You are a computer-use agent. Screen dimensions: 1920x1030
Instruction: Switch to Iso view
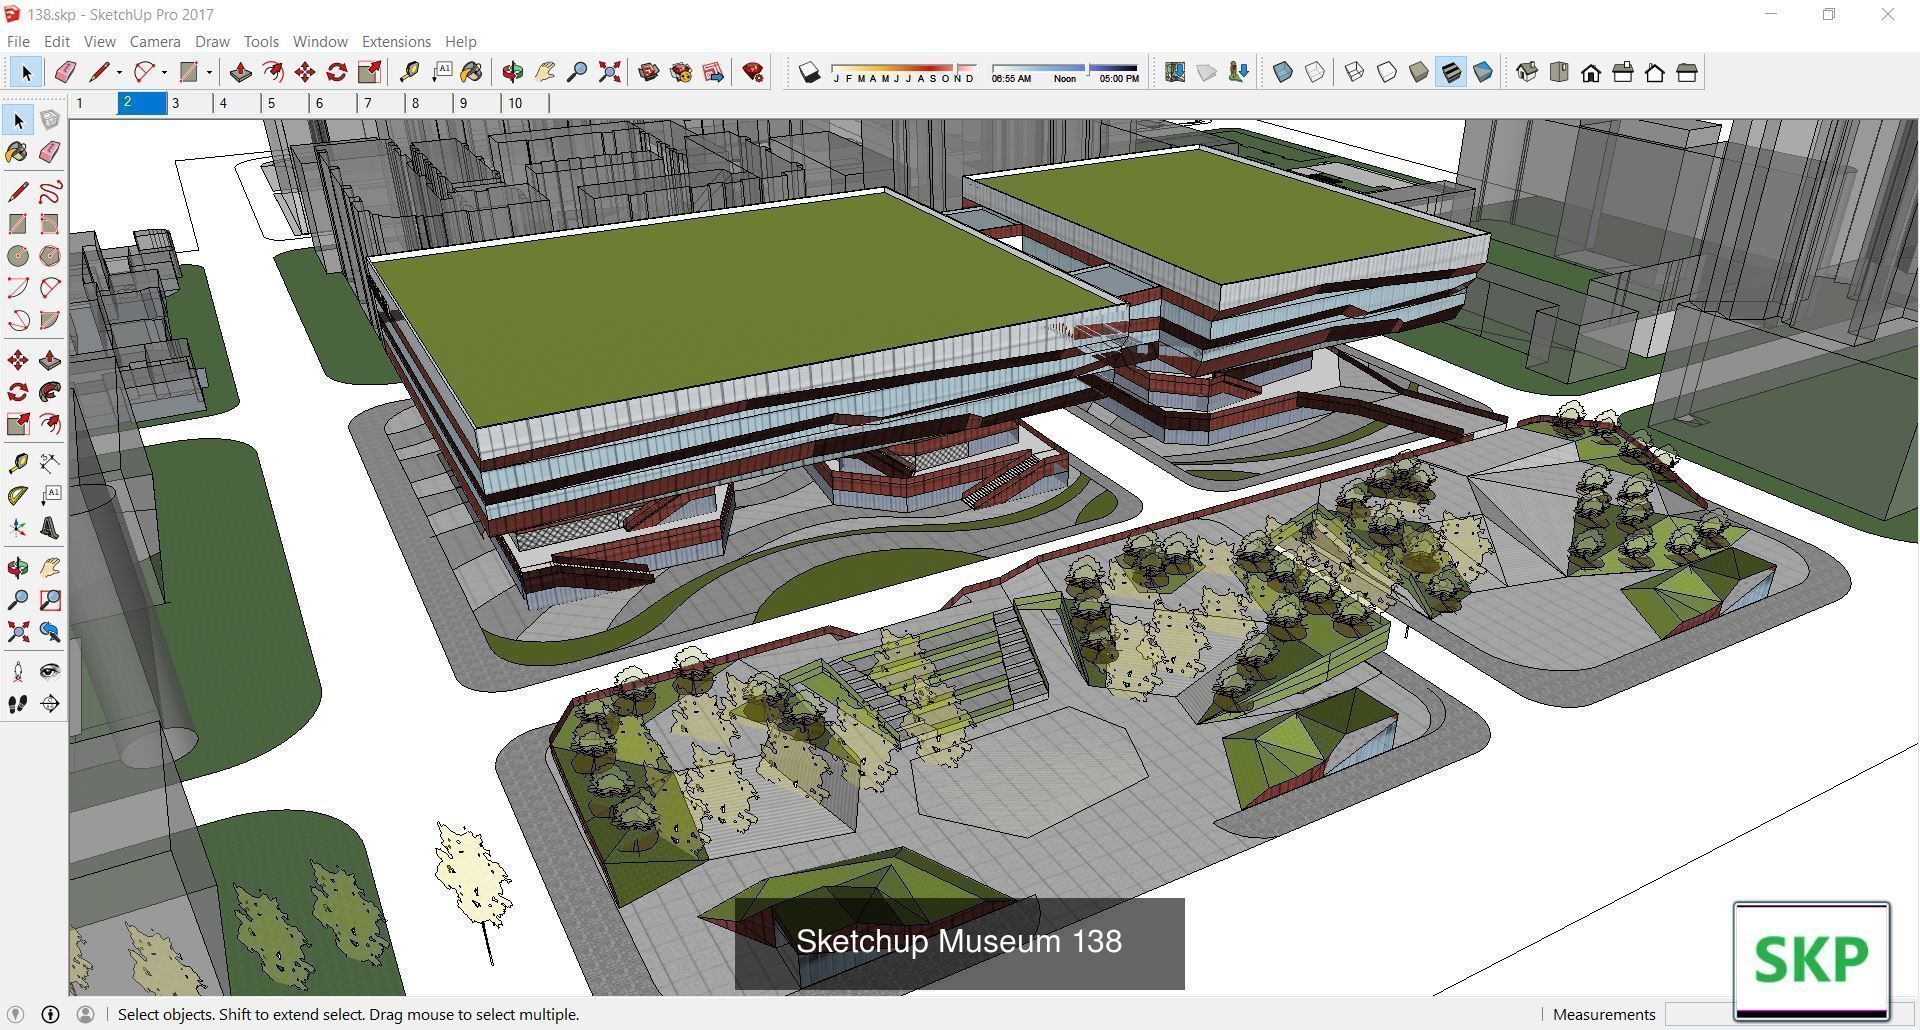click(1527, 72)
